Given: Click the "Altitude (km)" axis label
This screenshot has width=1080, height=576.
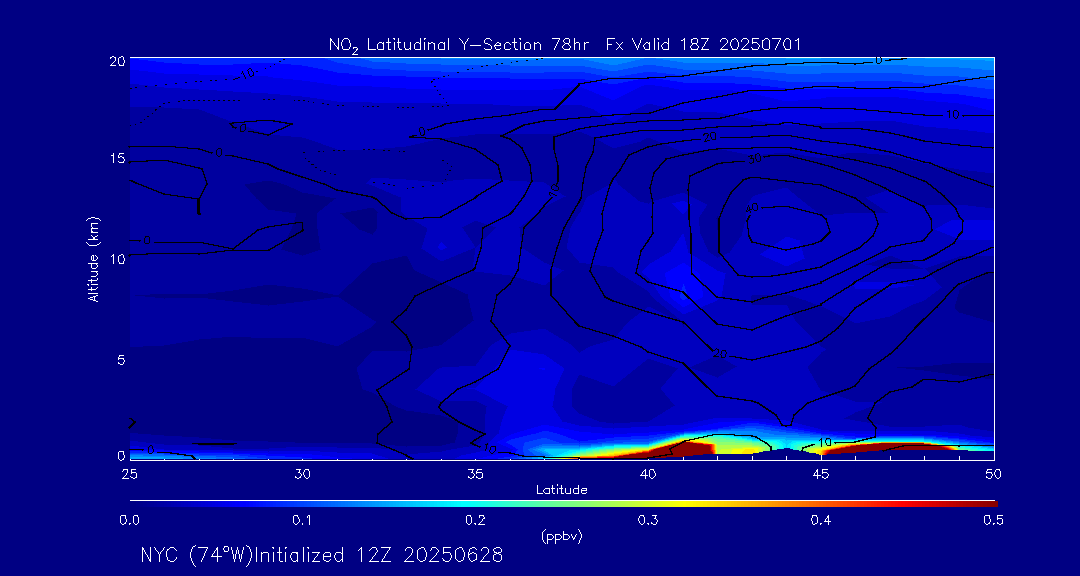Looking at the screenshot, I should [92, 258].
